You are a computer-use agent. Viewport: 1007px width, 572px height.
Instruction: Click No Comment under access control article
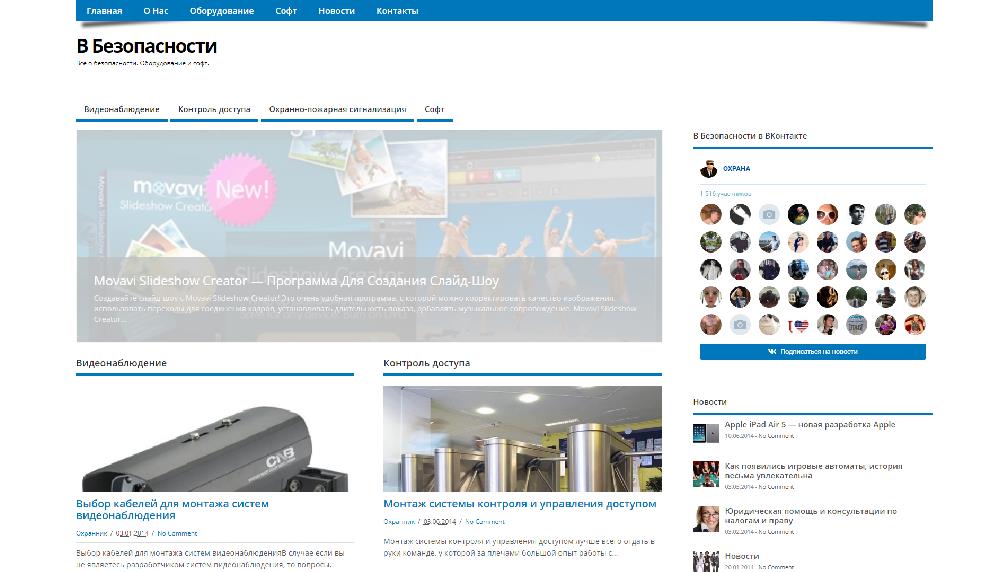tap(485, 522)
